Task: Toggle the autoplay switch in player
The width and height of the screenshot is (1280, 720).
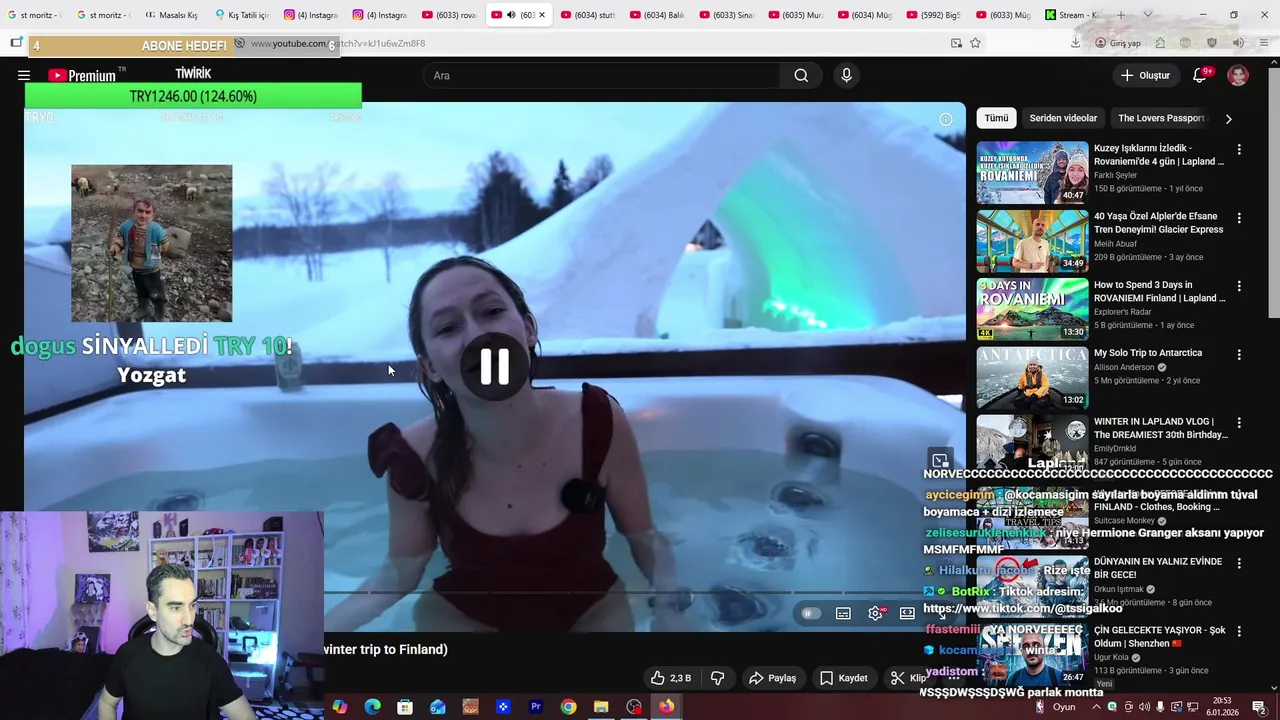Action: pyautogui.click(x=811, y=613)
